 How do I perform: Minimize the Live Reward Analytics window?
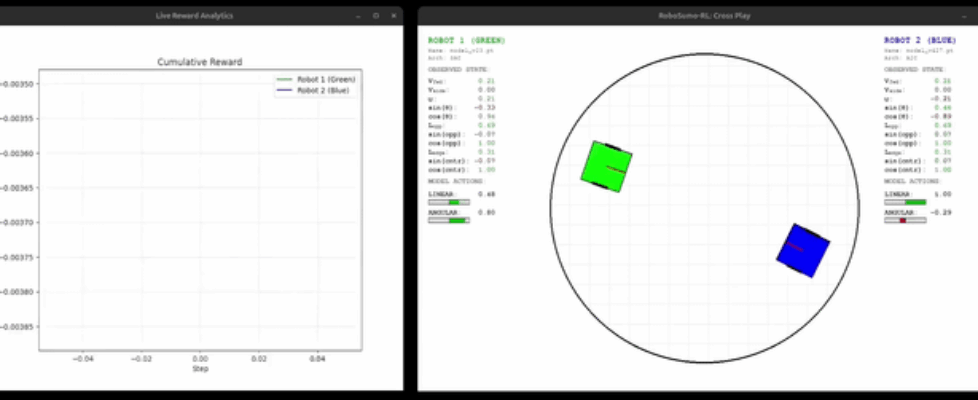[x=358, y=16]
